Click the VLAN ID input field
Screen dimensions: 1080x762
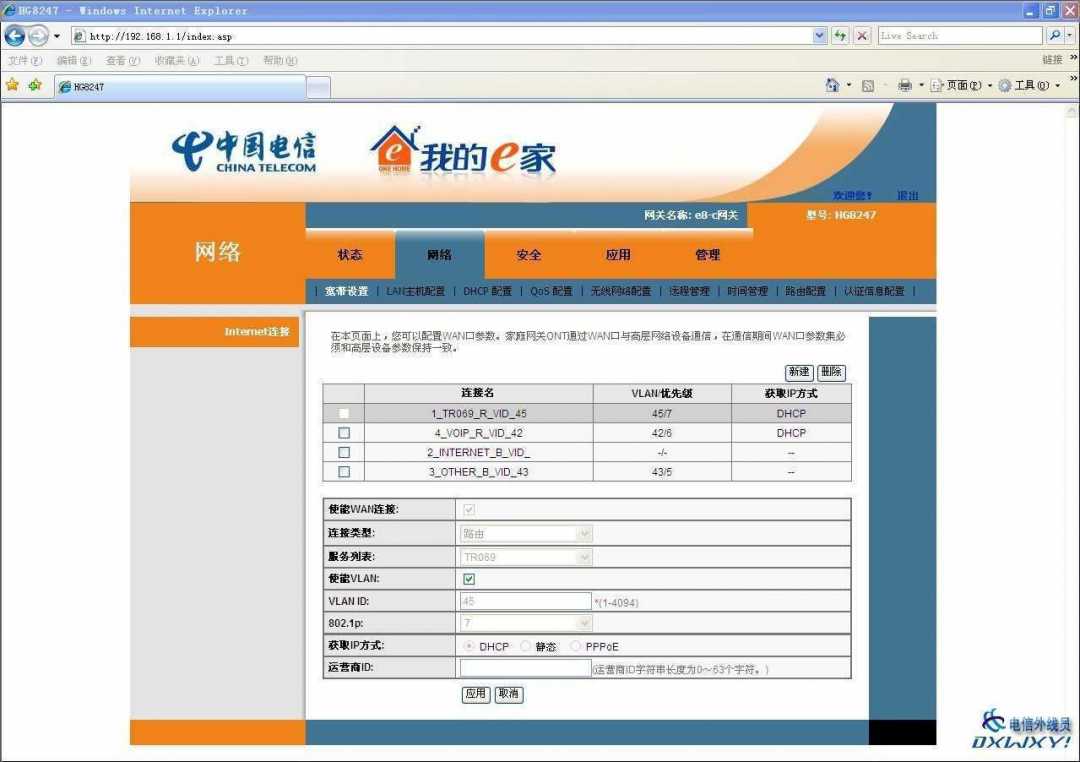(526, 601)
